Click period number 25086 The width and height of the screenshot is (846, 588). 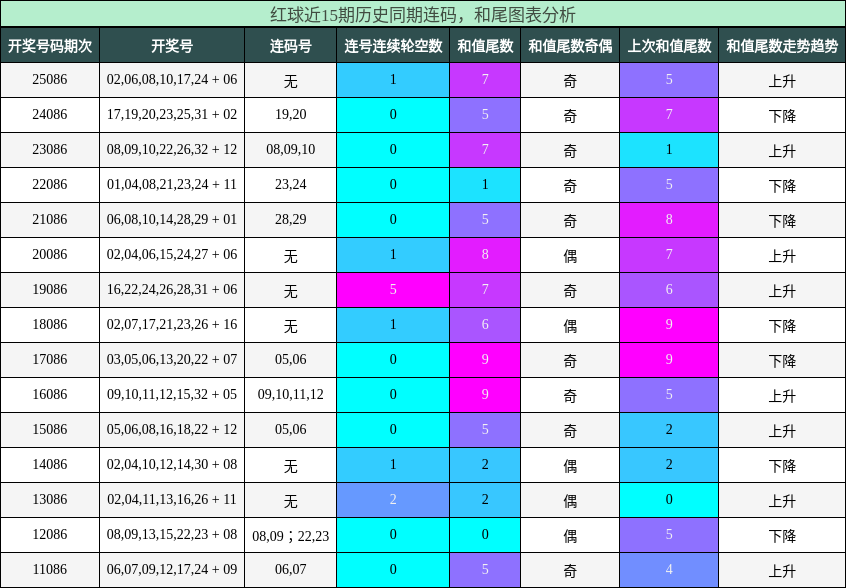[x=50, y=80]
